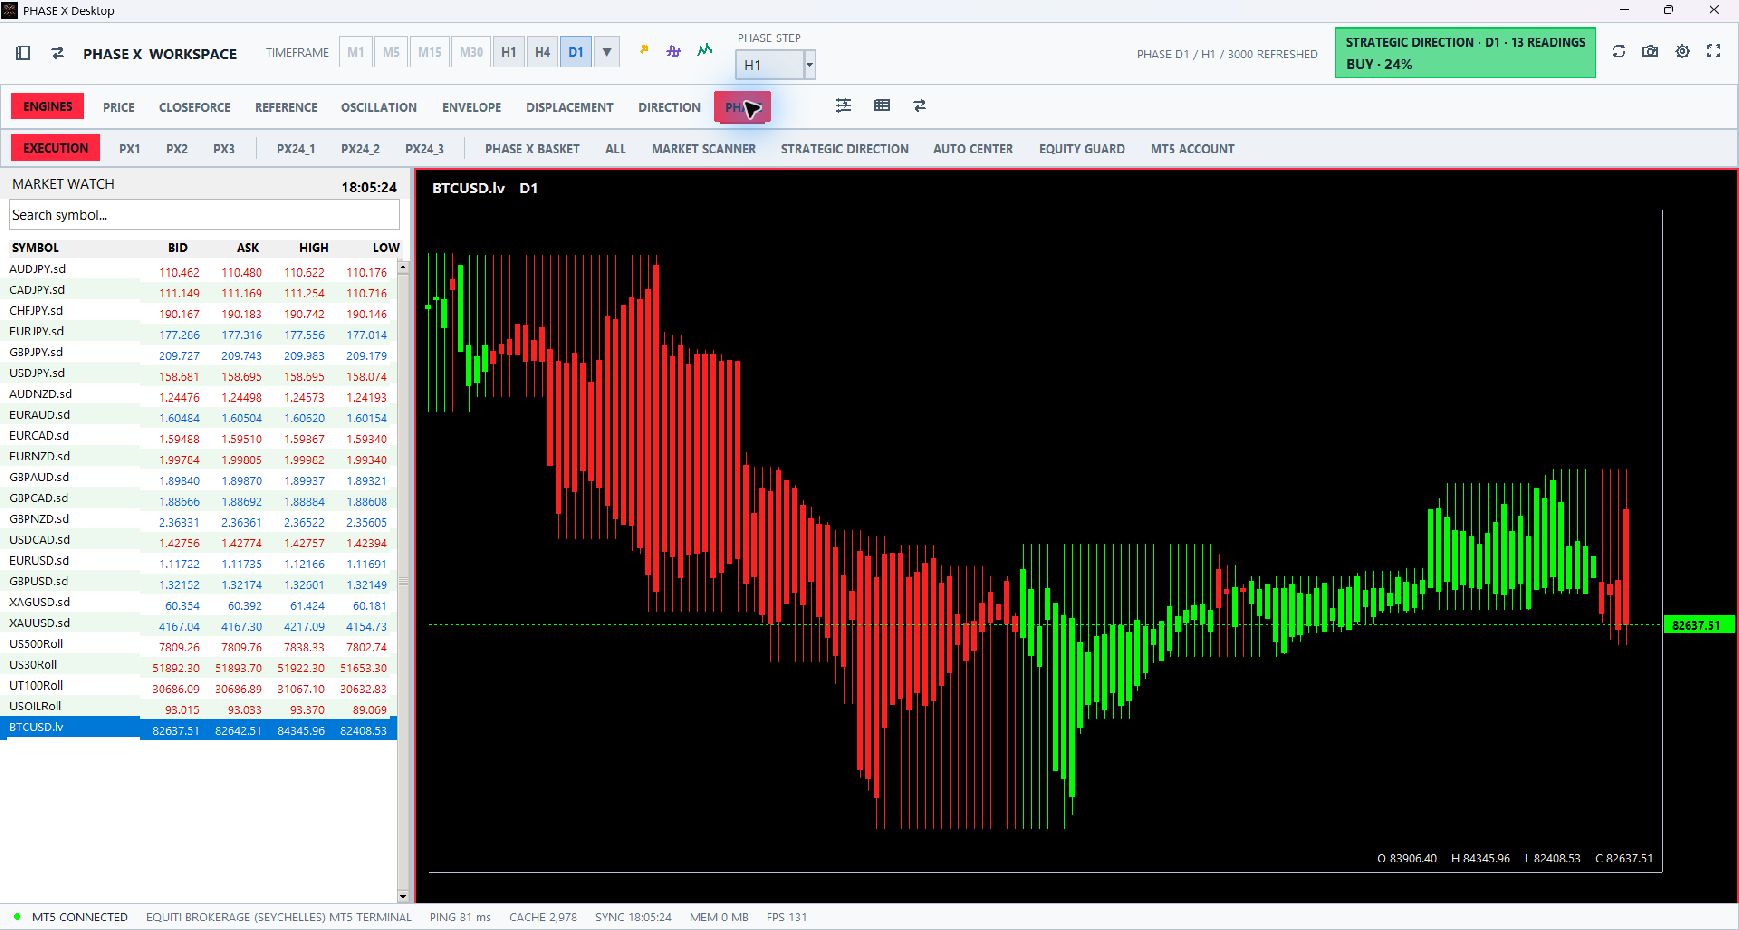The image size is (1739, 930).
Task: Toggle the D1 timeframe button
Action: tap(576, 53)
